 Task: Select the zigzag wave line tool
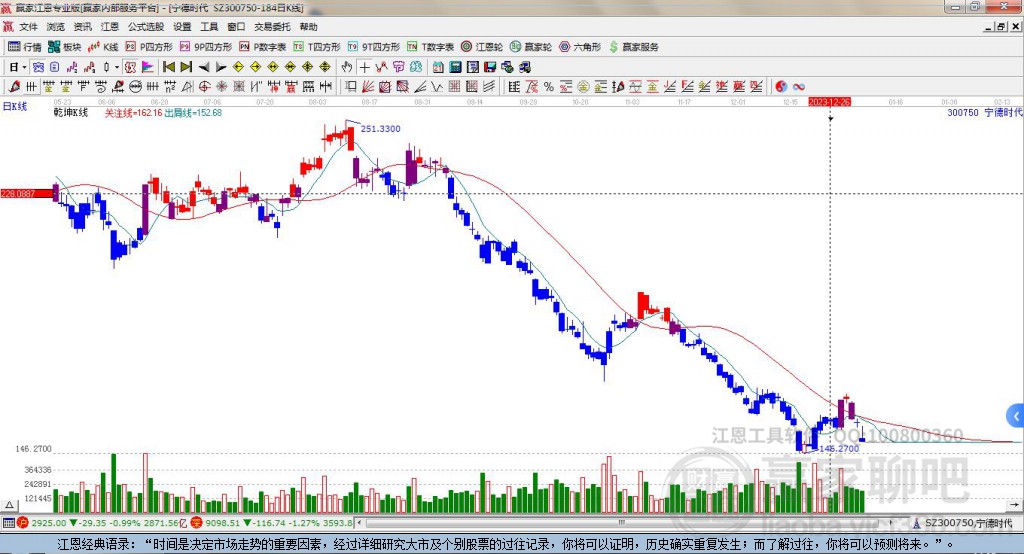click(437, 86)
